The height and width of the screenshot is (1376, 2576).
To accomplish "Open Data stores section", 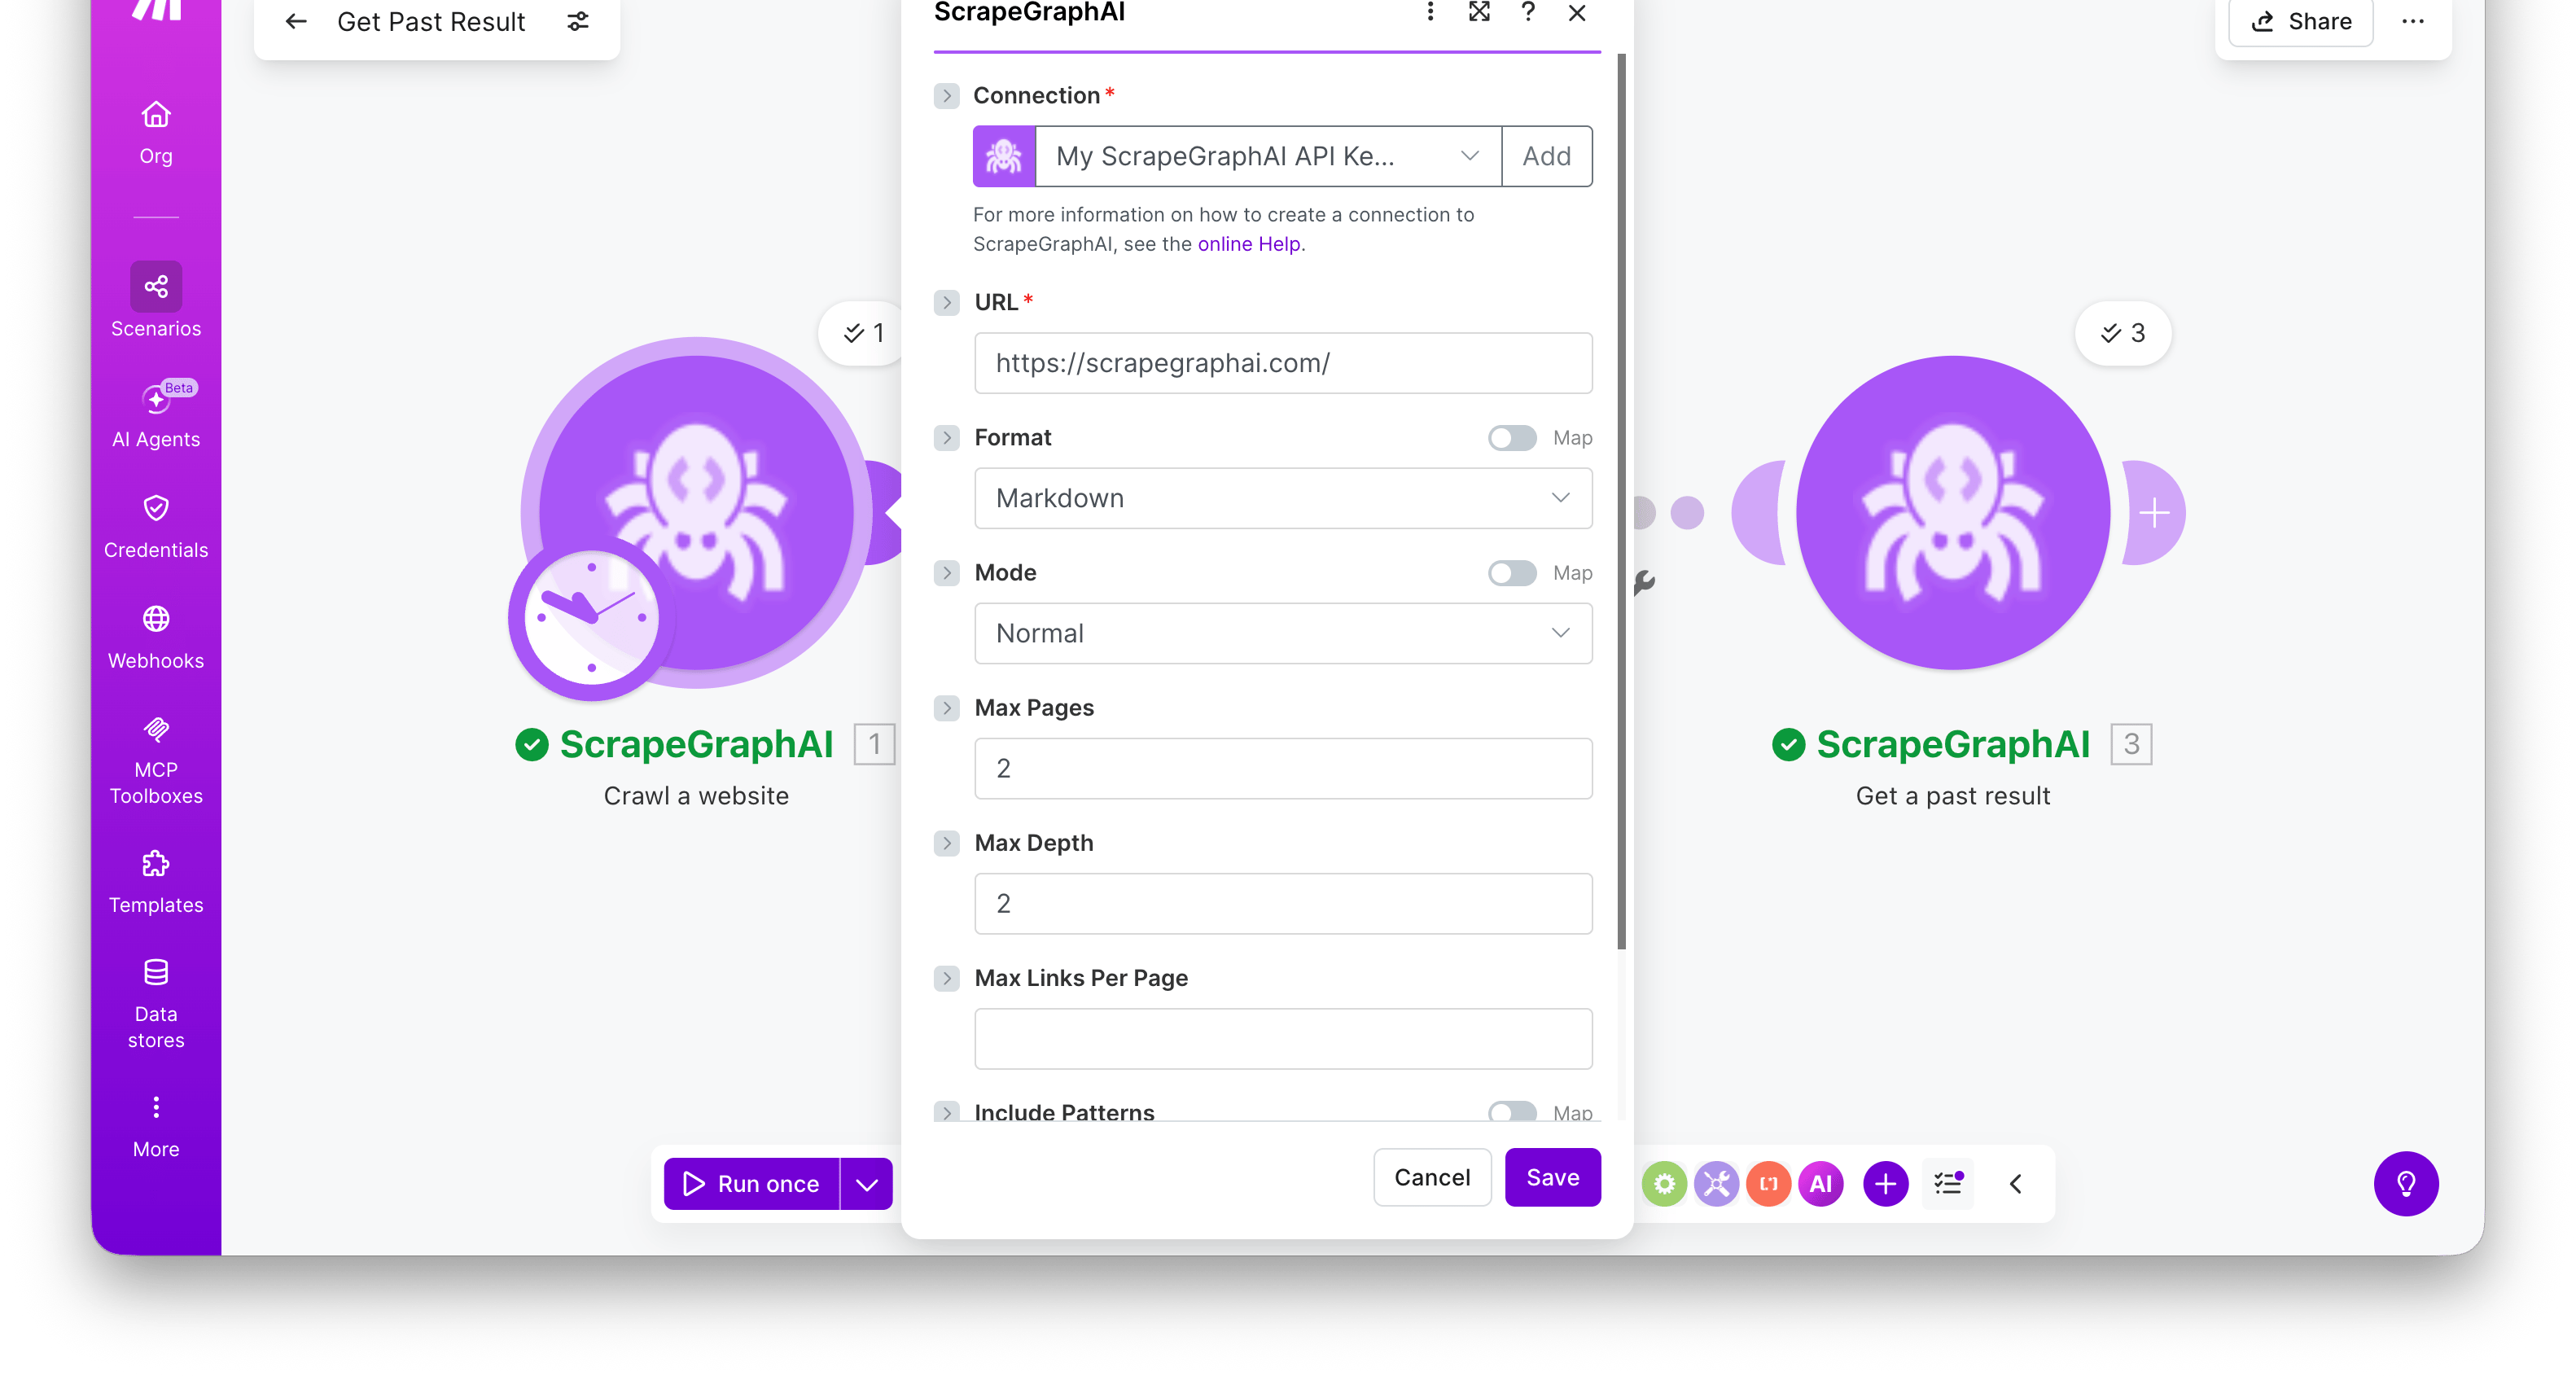I will (x=156, y=1003).
